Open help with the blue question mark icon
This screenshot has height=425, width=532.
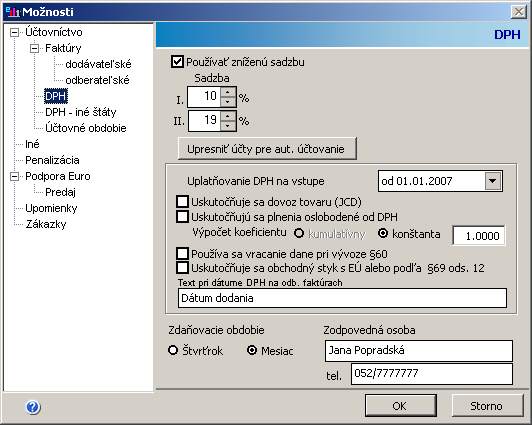[33, 406]
